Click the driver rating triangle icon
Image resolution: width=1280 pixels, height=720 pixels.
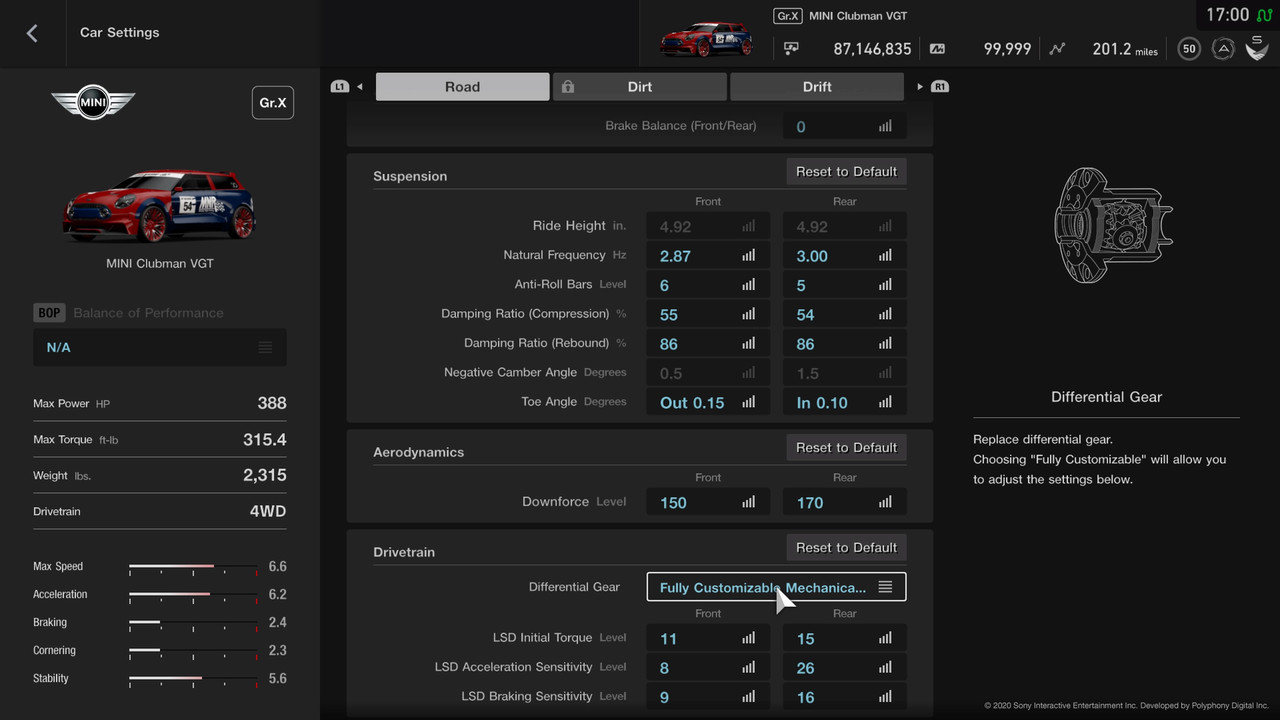pos(1222,48)
